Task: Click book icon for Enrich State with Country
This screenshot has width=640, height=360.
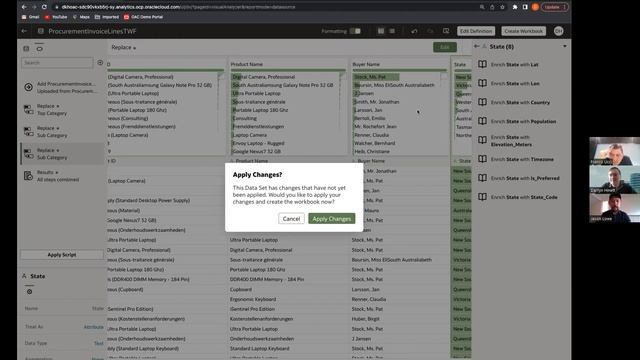Action: pyautogui.click(x=482, y=102)
